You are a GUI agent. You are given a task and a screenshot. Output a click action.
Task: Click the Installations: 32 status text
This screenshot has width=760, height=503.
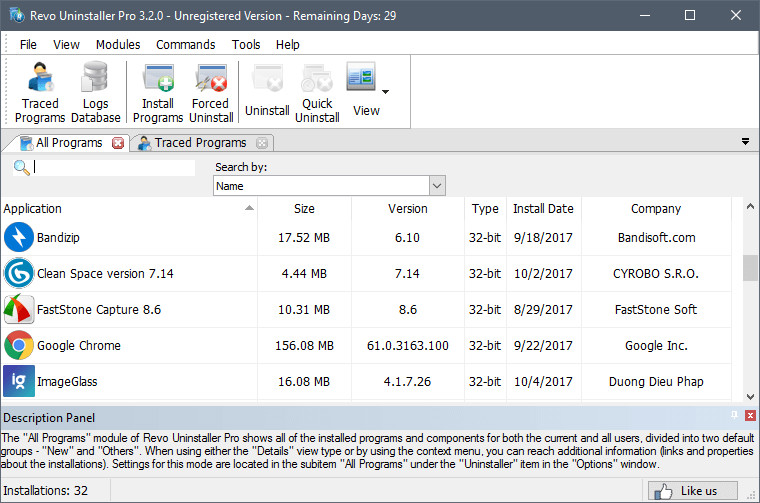point(46,491)
